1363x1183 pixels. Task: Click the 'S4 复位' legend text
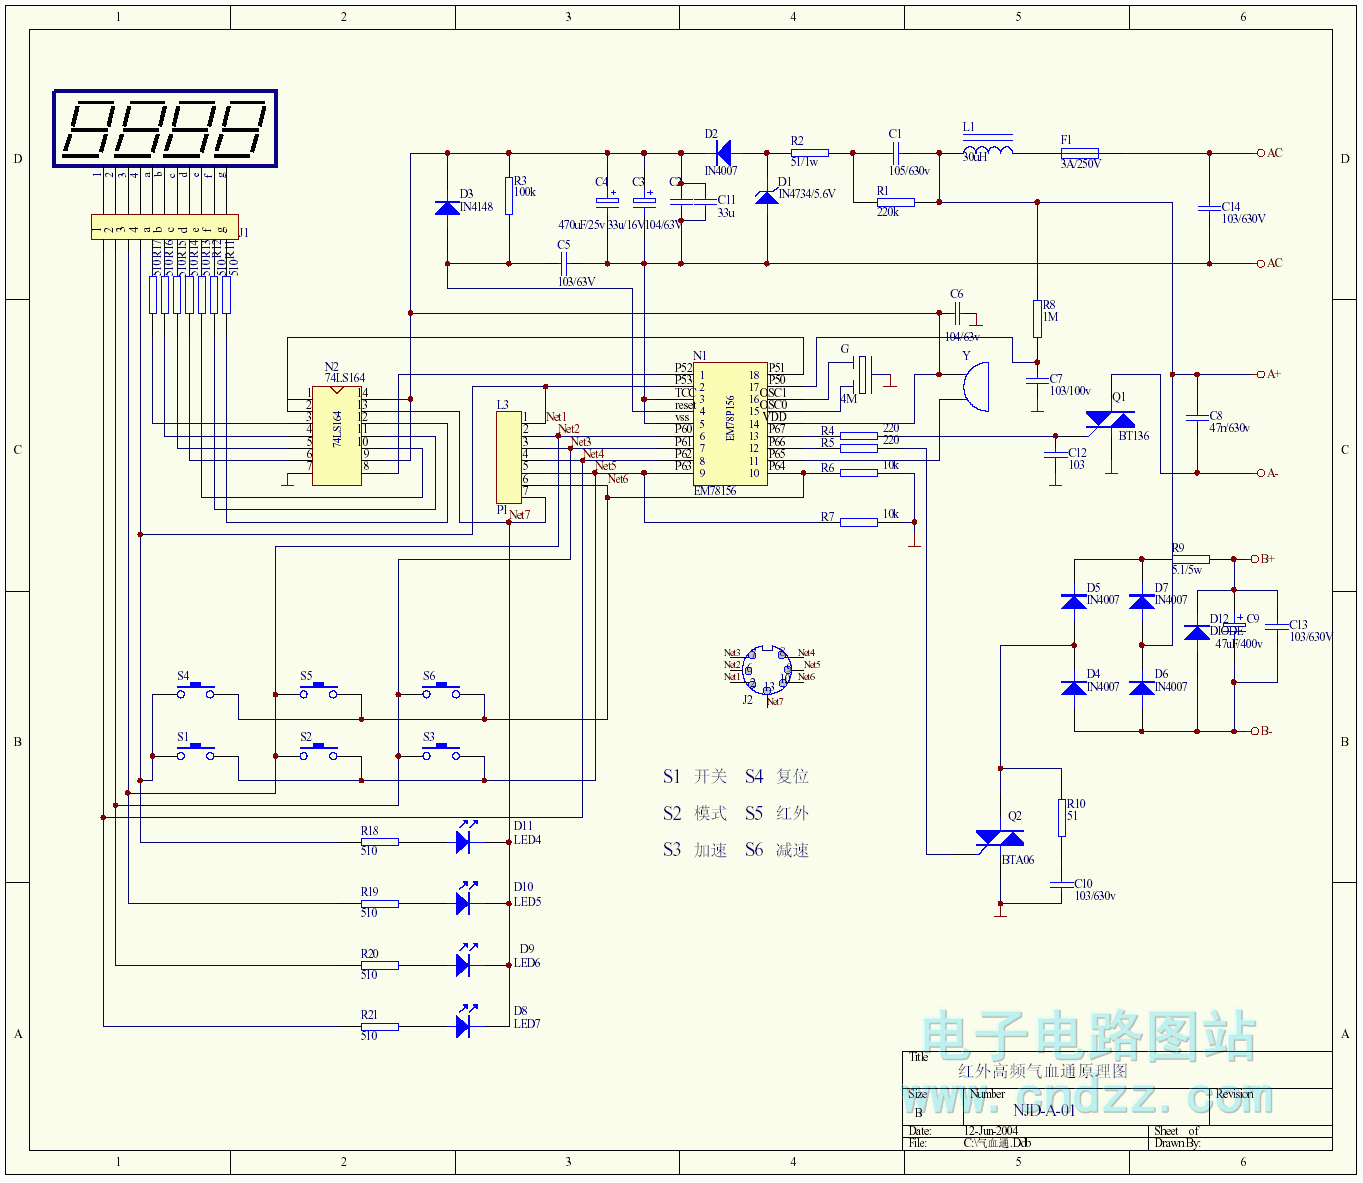coord(777,777)
